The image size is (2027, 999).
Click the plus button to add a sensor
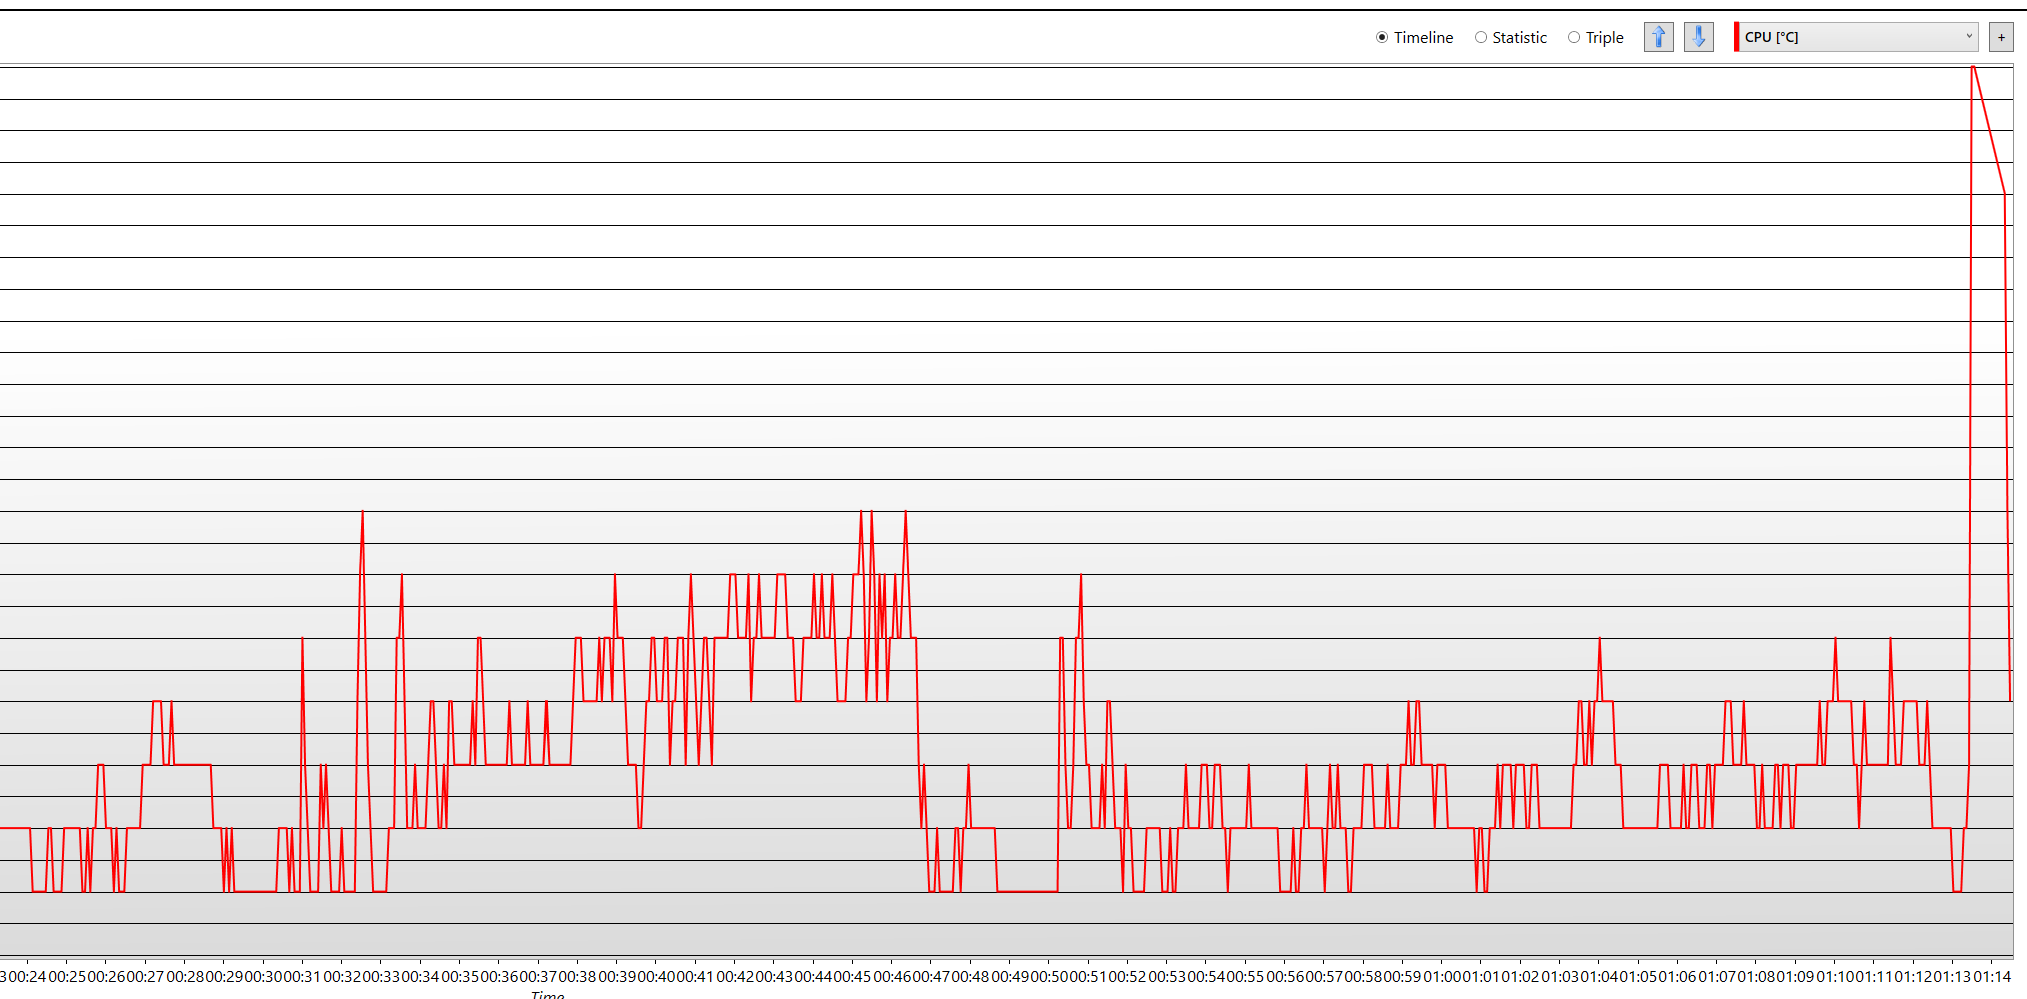click(x=2001, y=37)
